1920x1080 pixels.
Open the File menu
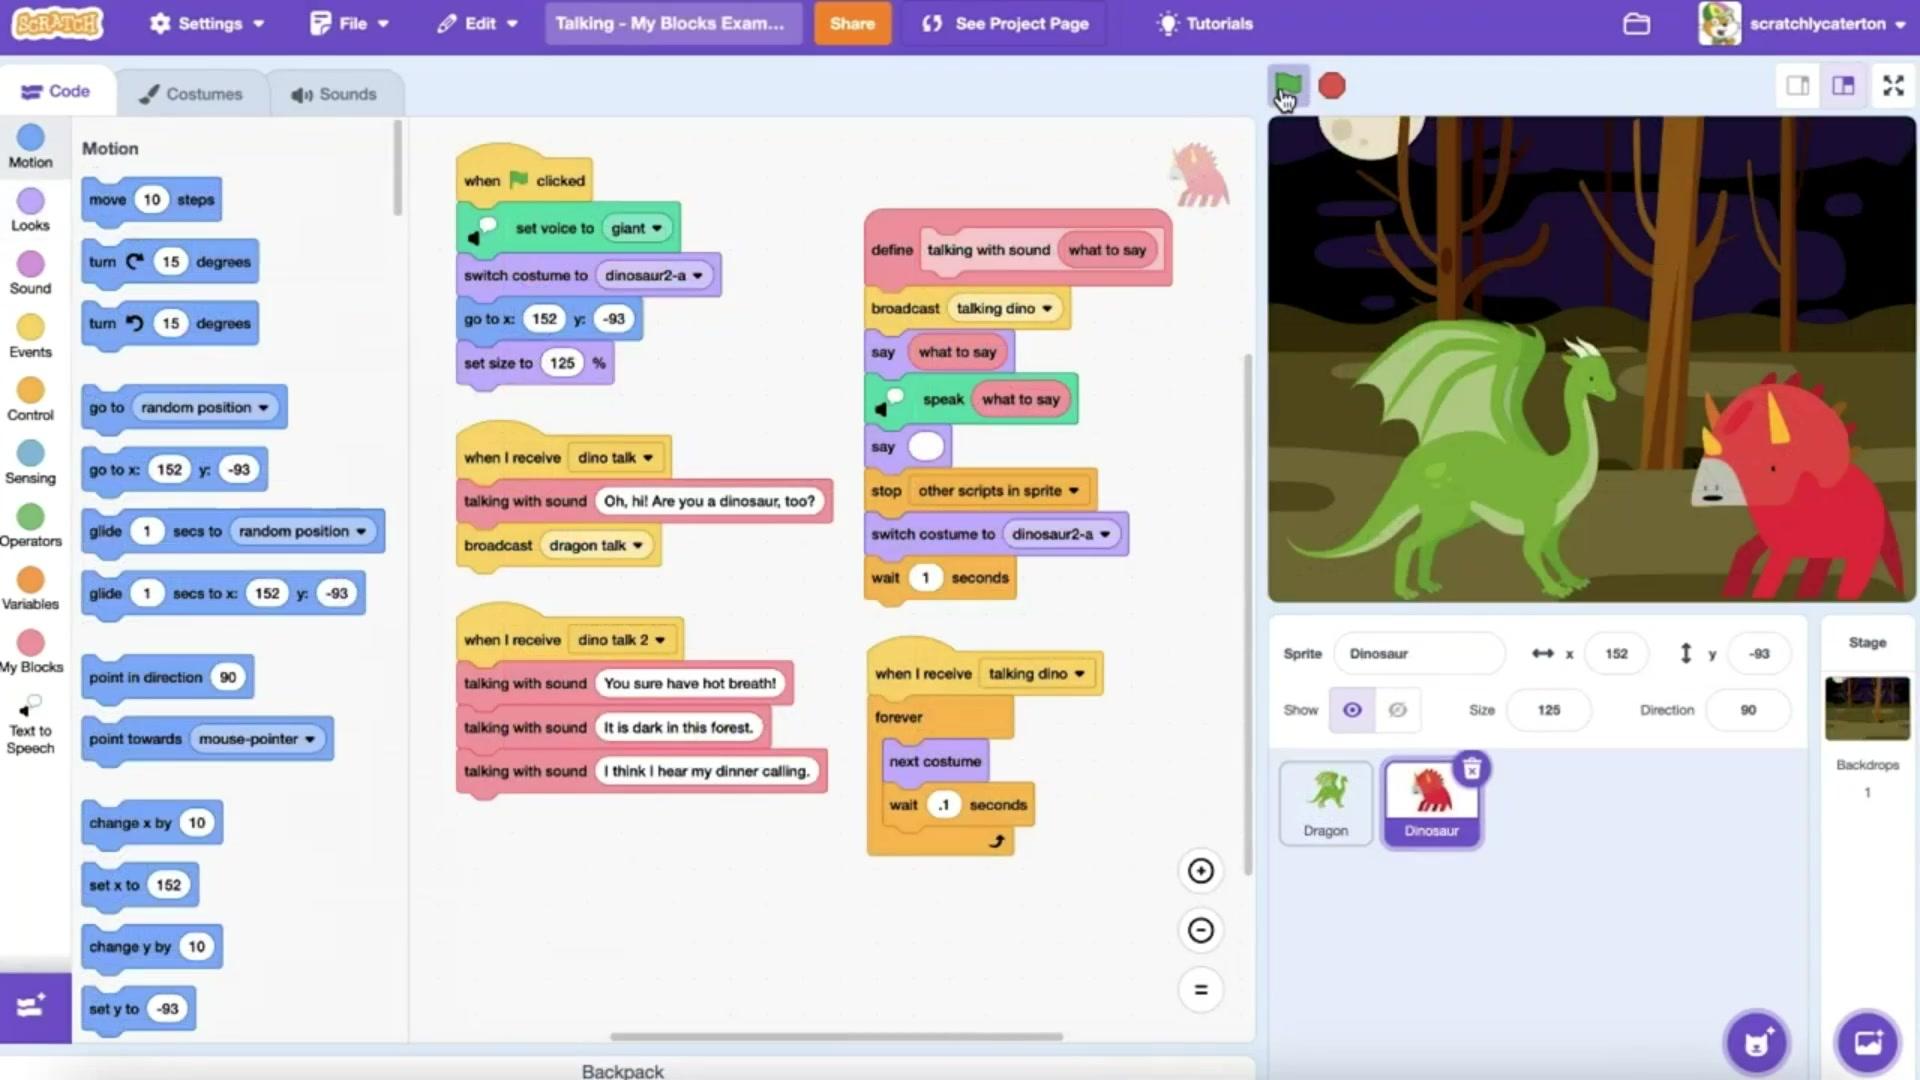click(x=350, y=24)
